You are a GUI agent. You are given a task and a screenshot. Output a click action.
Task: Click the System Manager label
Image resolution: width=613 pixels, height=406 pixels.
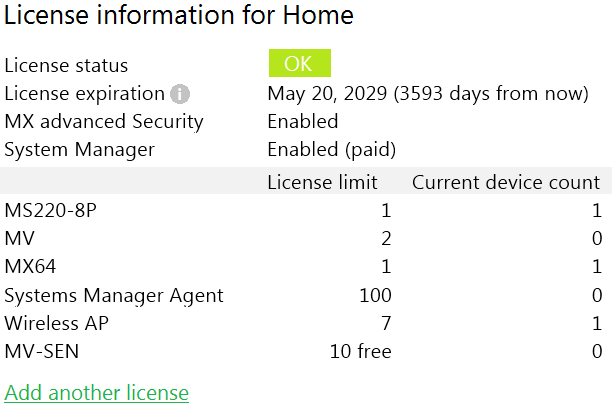(x=80, y=150)
